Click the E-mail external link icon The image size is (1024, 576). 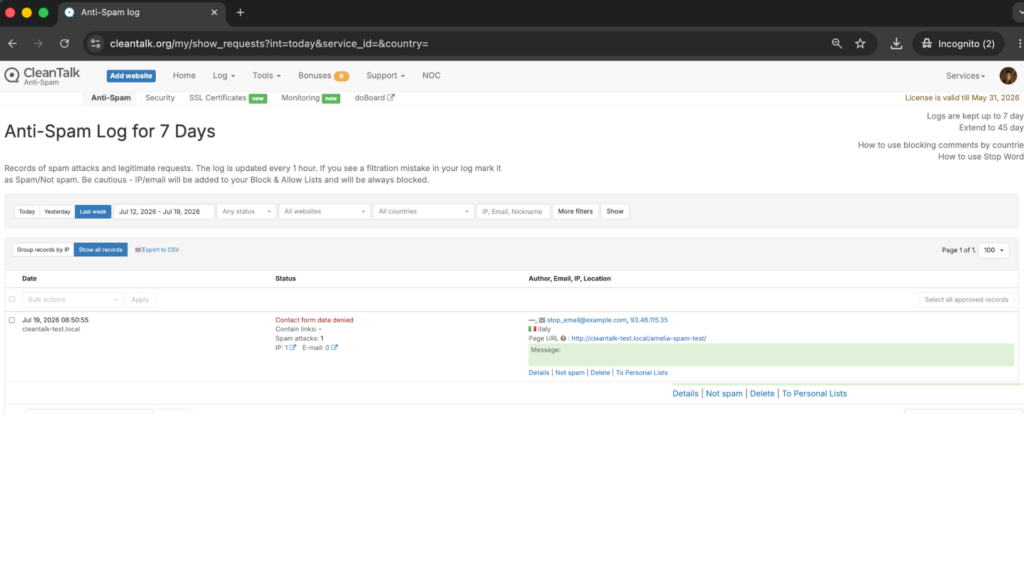click(334, 347)
